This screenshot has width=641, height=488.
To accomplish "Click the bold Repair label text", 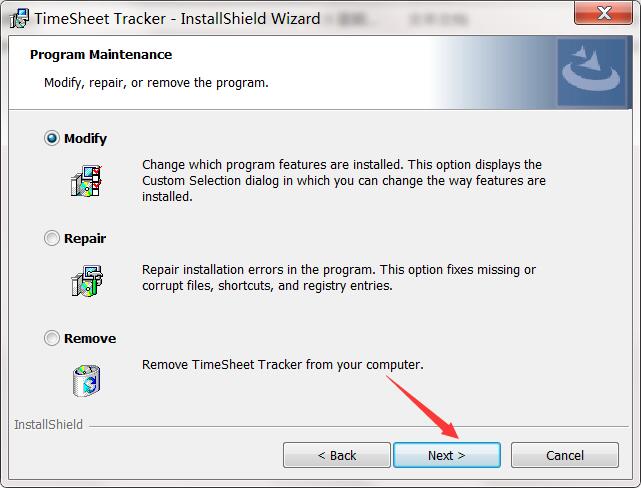I will [85, 238].
